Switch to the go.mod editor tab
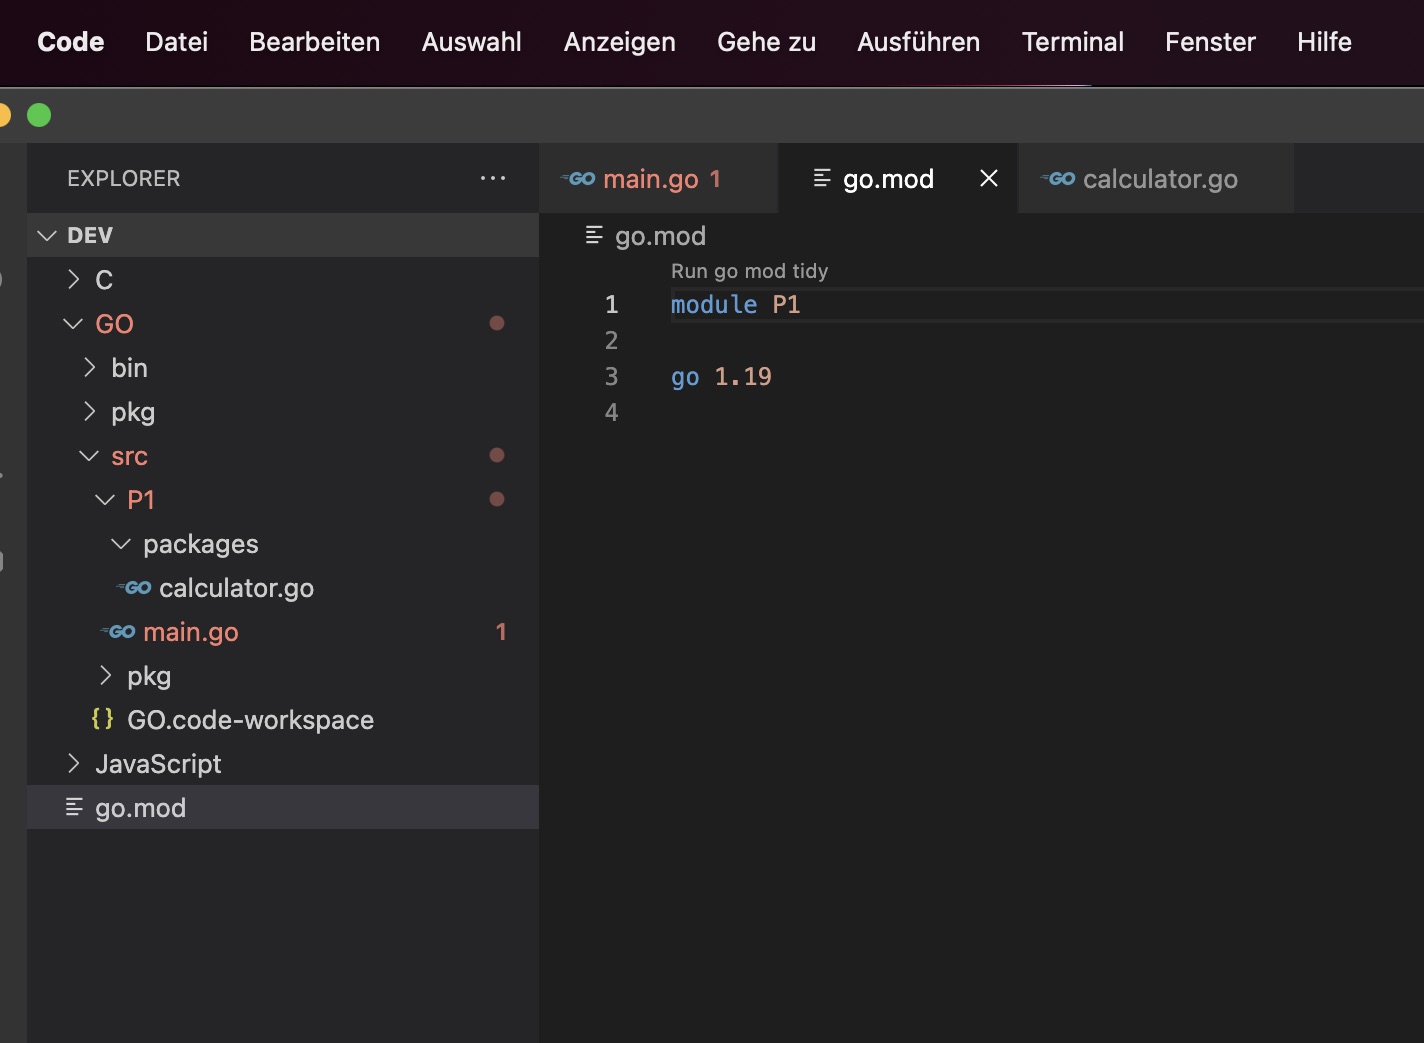Viewport: 1424px width, 1043px height. (x=898, y=179)
